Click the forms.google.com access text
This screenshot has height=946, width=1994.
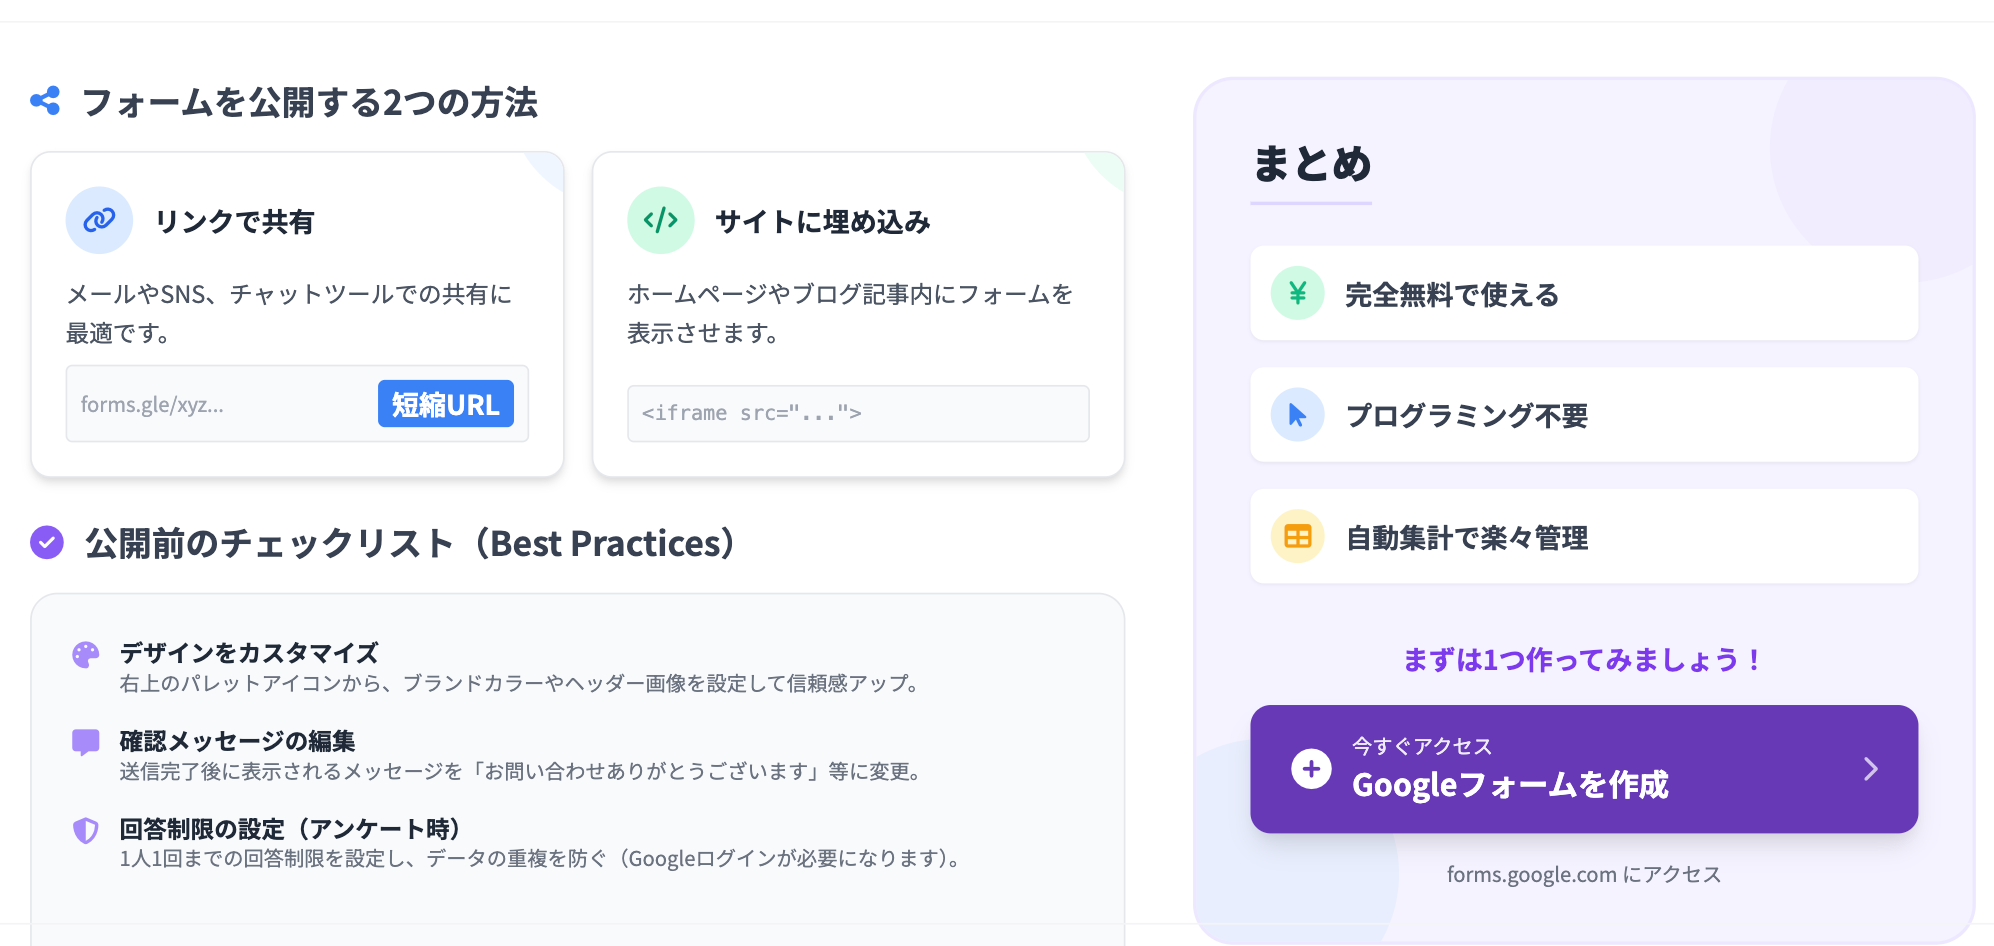coord(1583,875)
